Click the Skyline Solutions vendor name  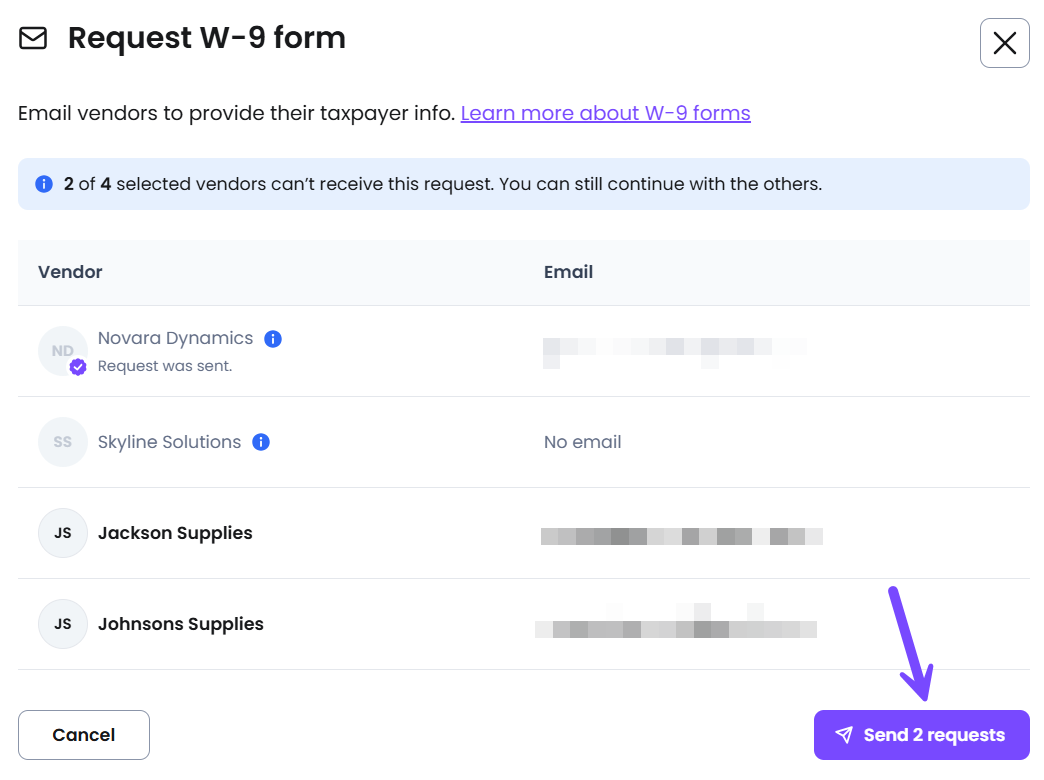[169, 442]
